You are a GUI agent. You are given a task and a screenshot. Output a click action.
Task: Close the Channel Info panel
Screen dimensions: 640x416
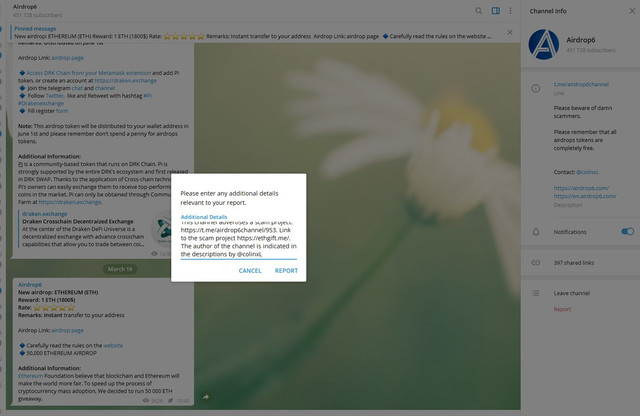632,11
